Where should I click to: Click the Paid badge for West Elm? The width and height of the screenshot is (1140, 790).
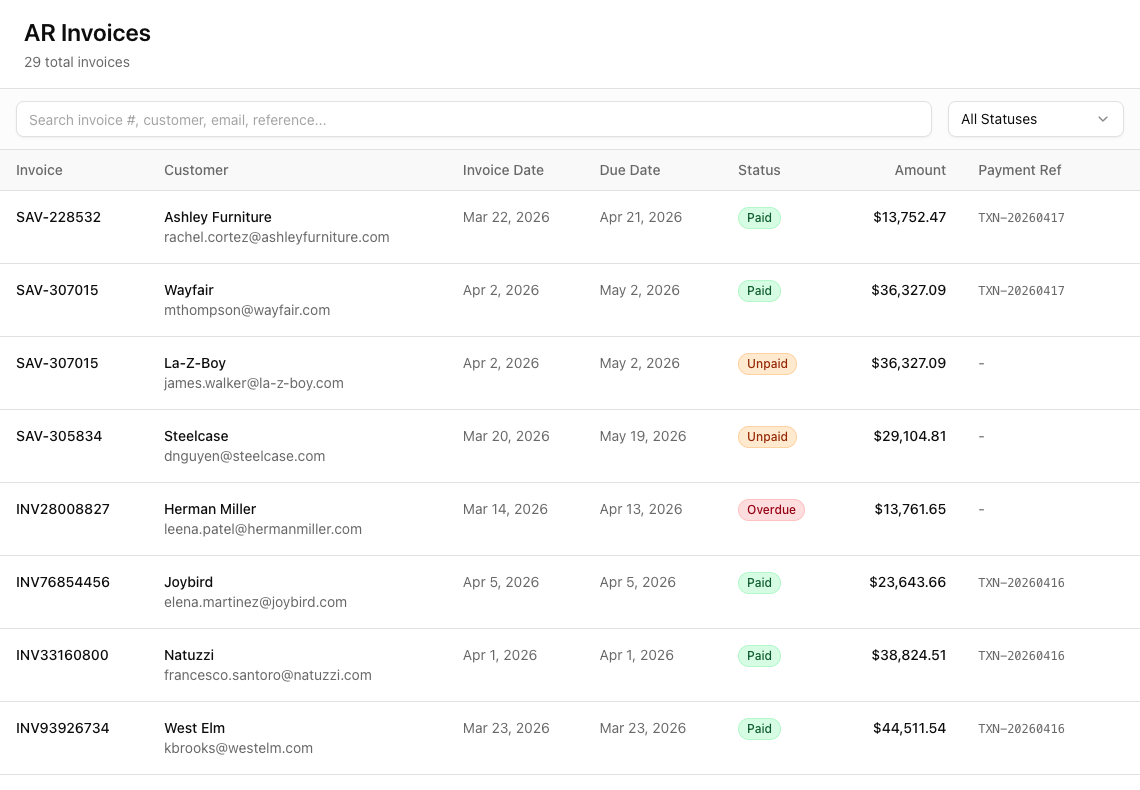(x=759, y=729)
